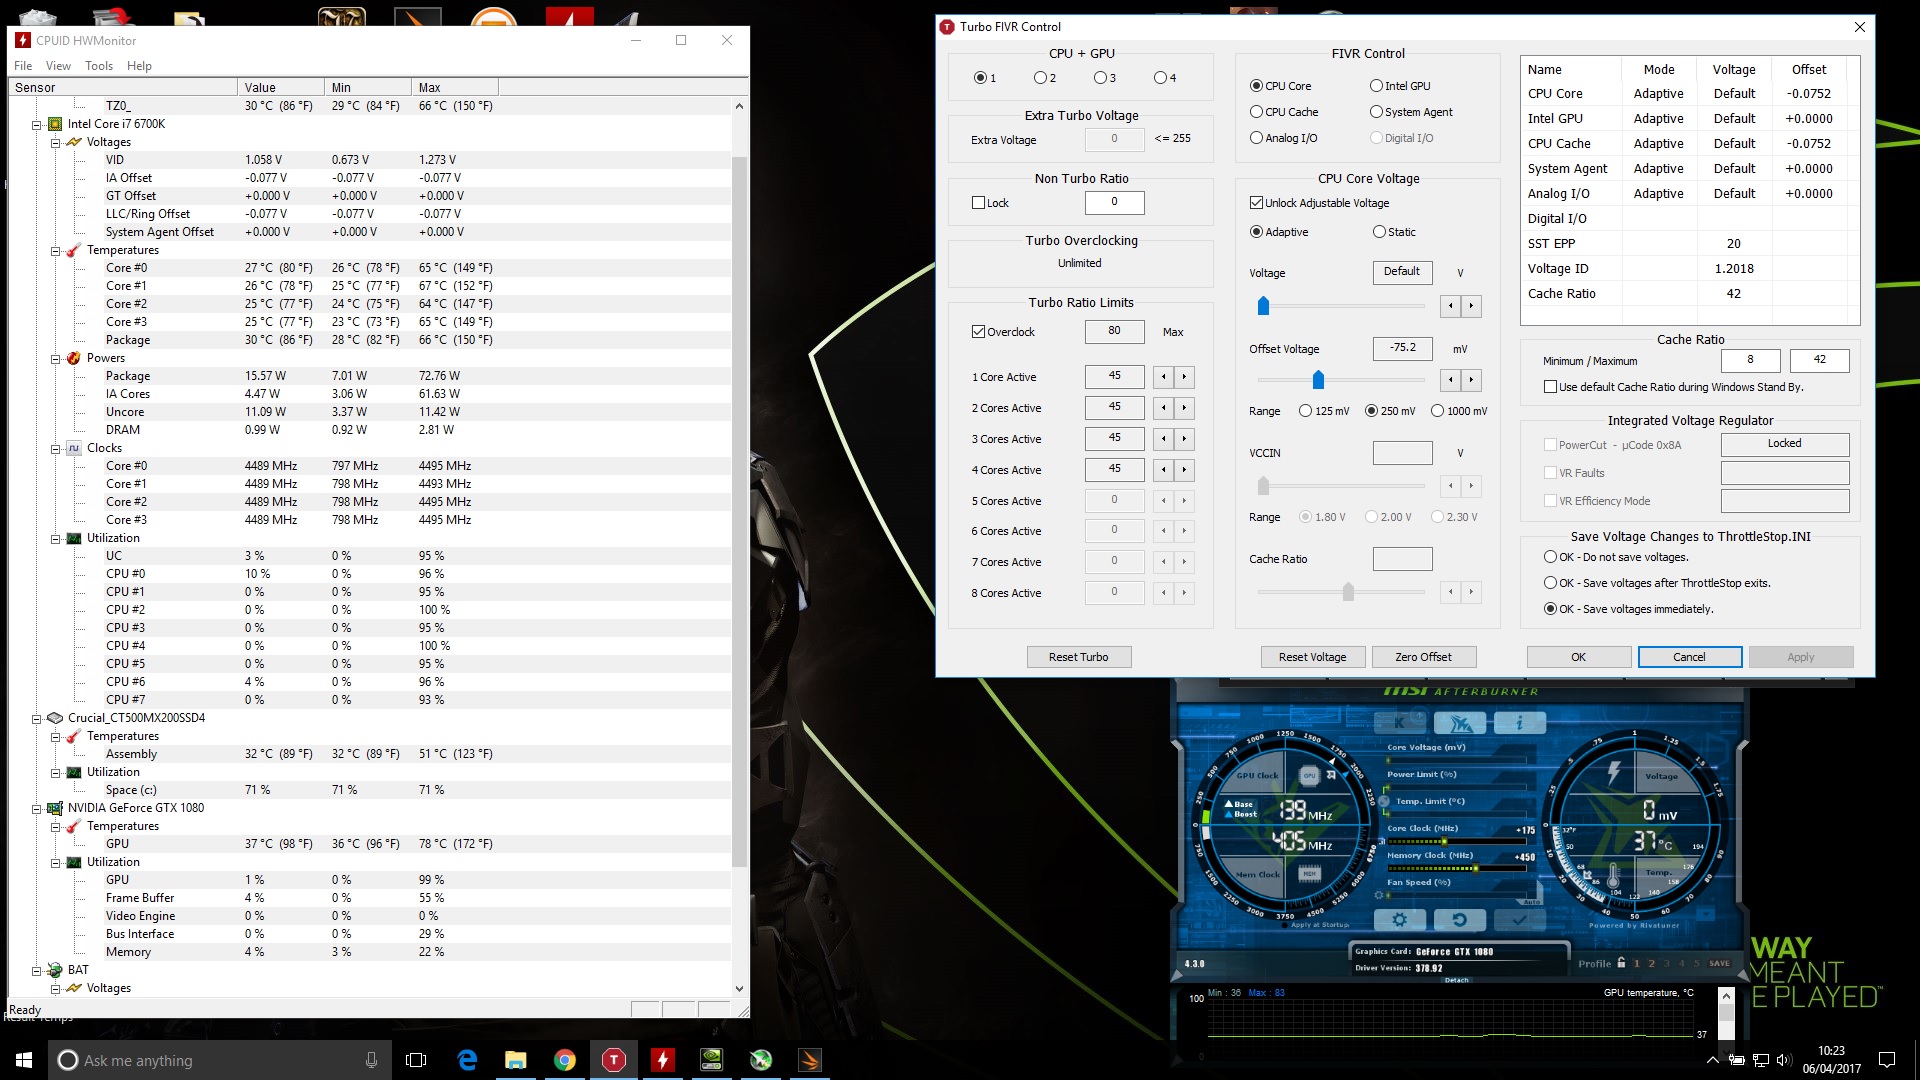This screenshot has height=1080, width=1920.
Task: Click the volume icon in system tray
Action: (x=1784, y=1060)
